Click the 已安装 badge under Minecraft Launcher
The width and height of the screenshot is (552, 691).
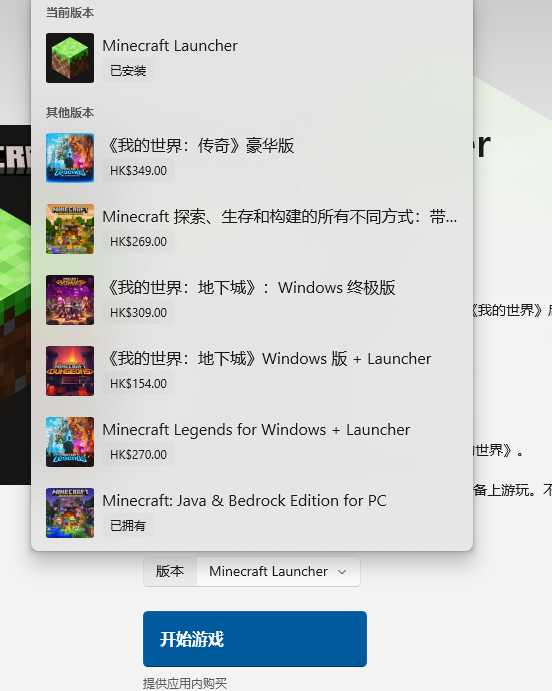tap(128, 71)
